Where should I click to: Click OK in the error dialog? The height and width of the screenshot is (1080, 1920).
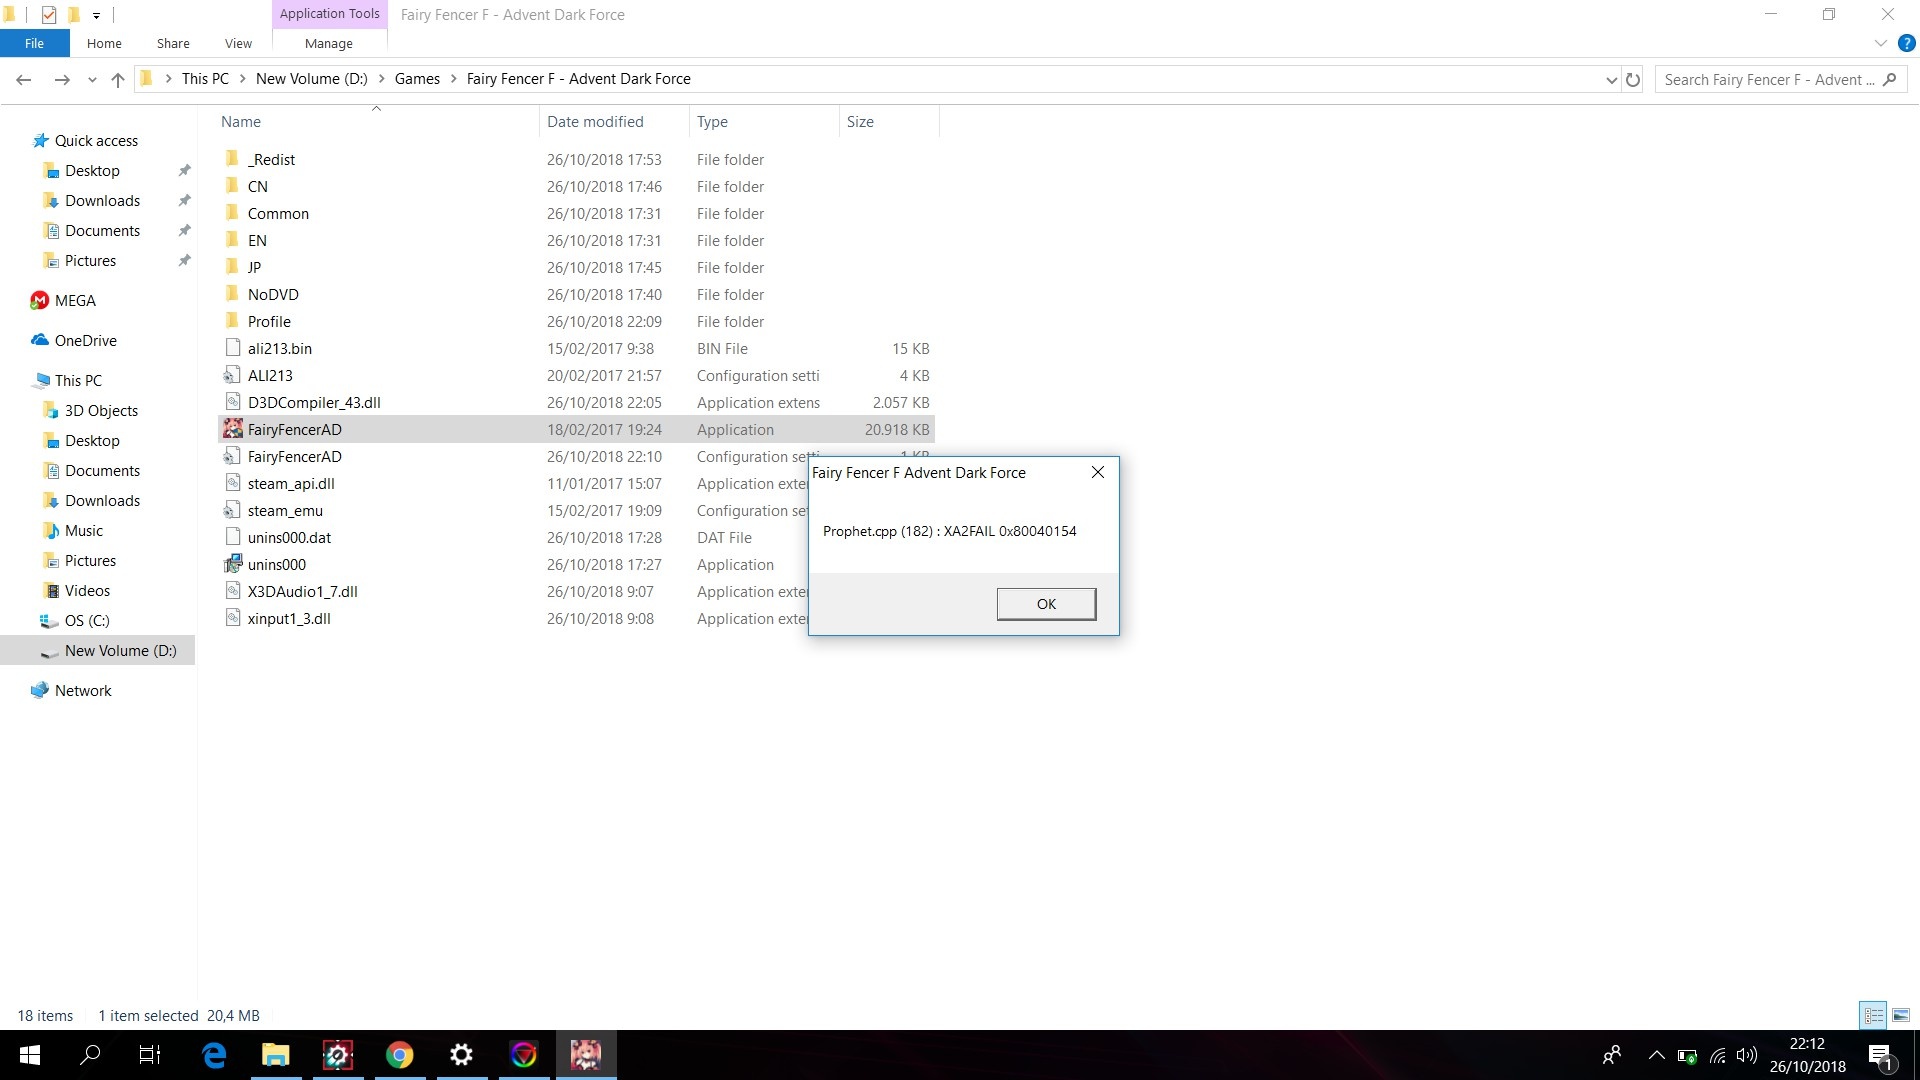pyautogui.click(x=1046, y=604)
